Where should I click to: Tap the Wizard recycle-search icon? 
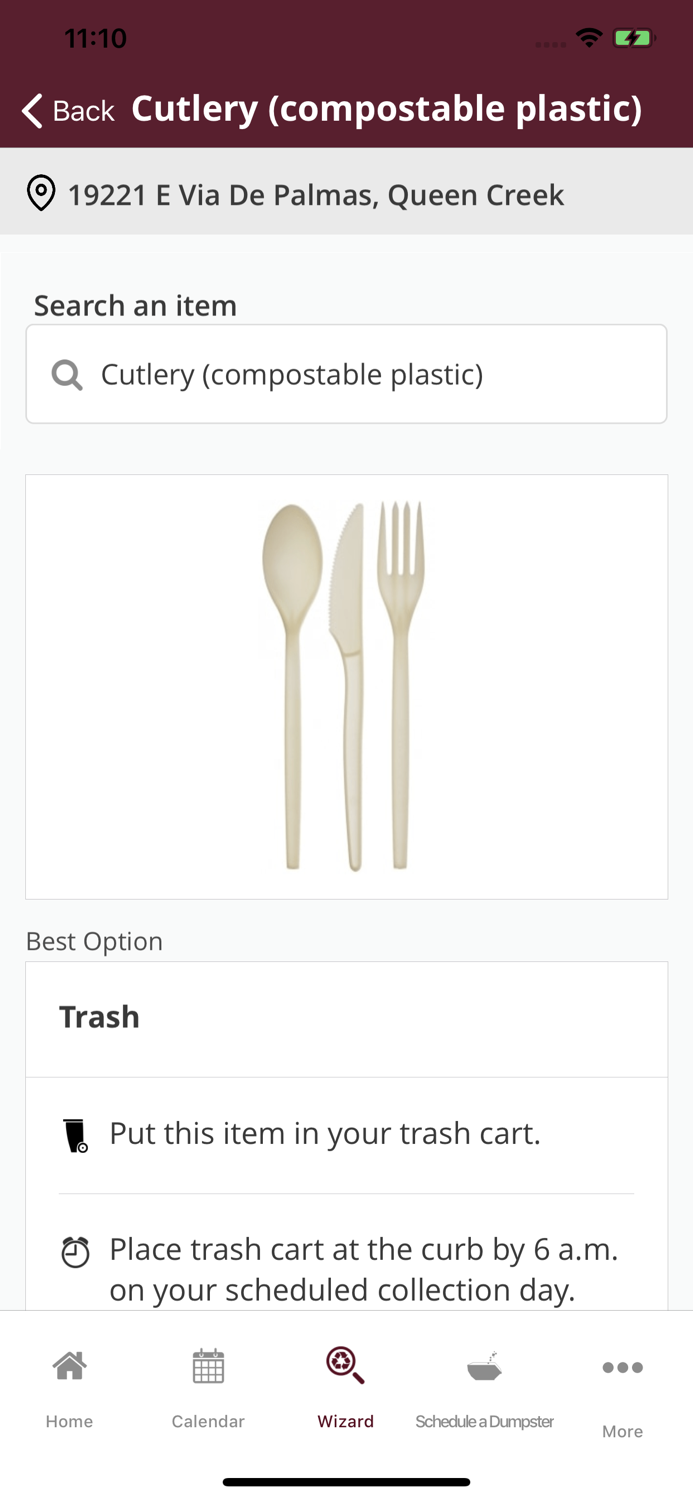pos(345,1365)
